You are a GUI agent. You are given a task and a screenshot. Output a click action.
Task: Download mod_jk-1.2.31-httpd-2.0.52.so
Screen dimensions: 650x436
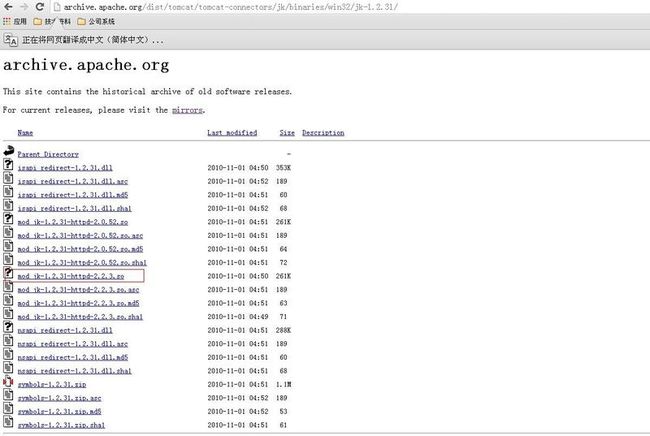[x=73, y=222]
